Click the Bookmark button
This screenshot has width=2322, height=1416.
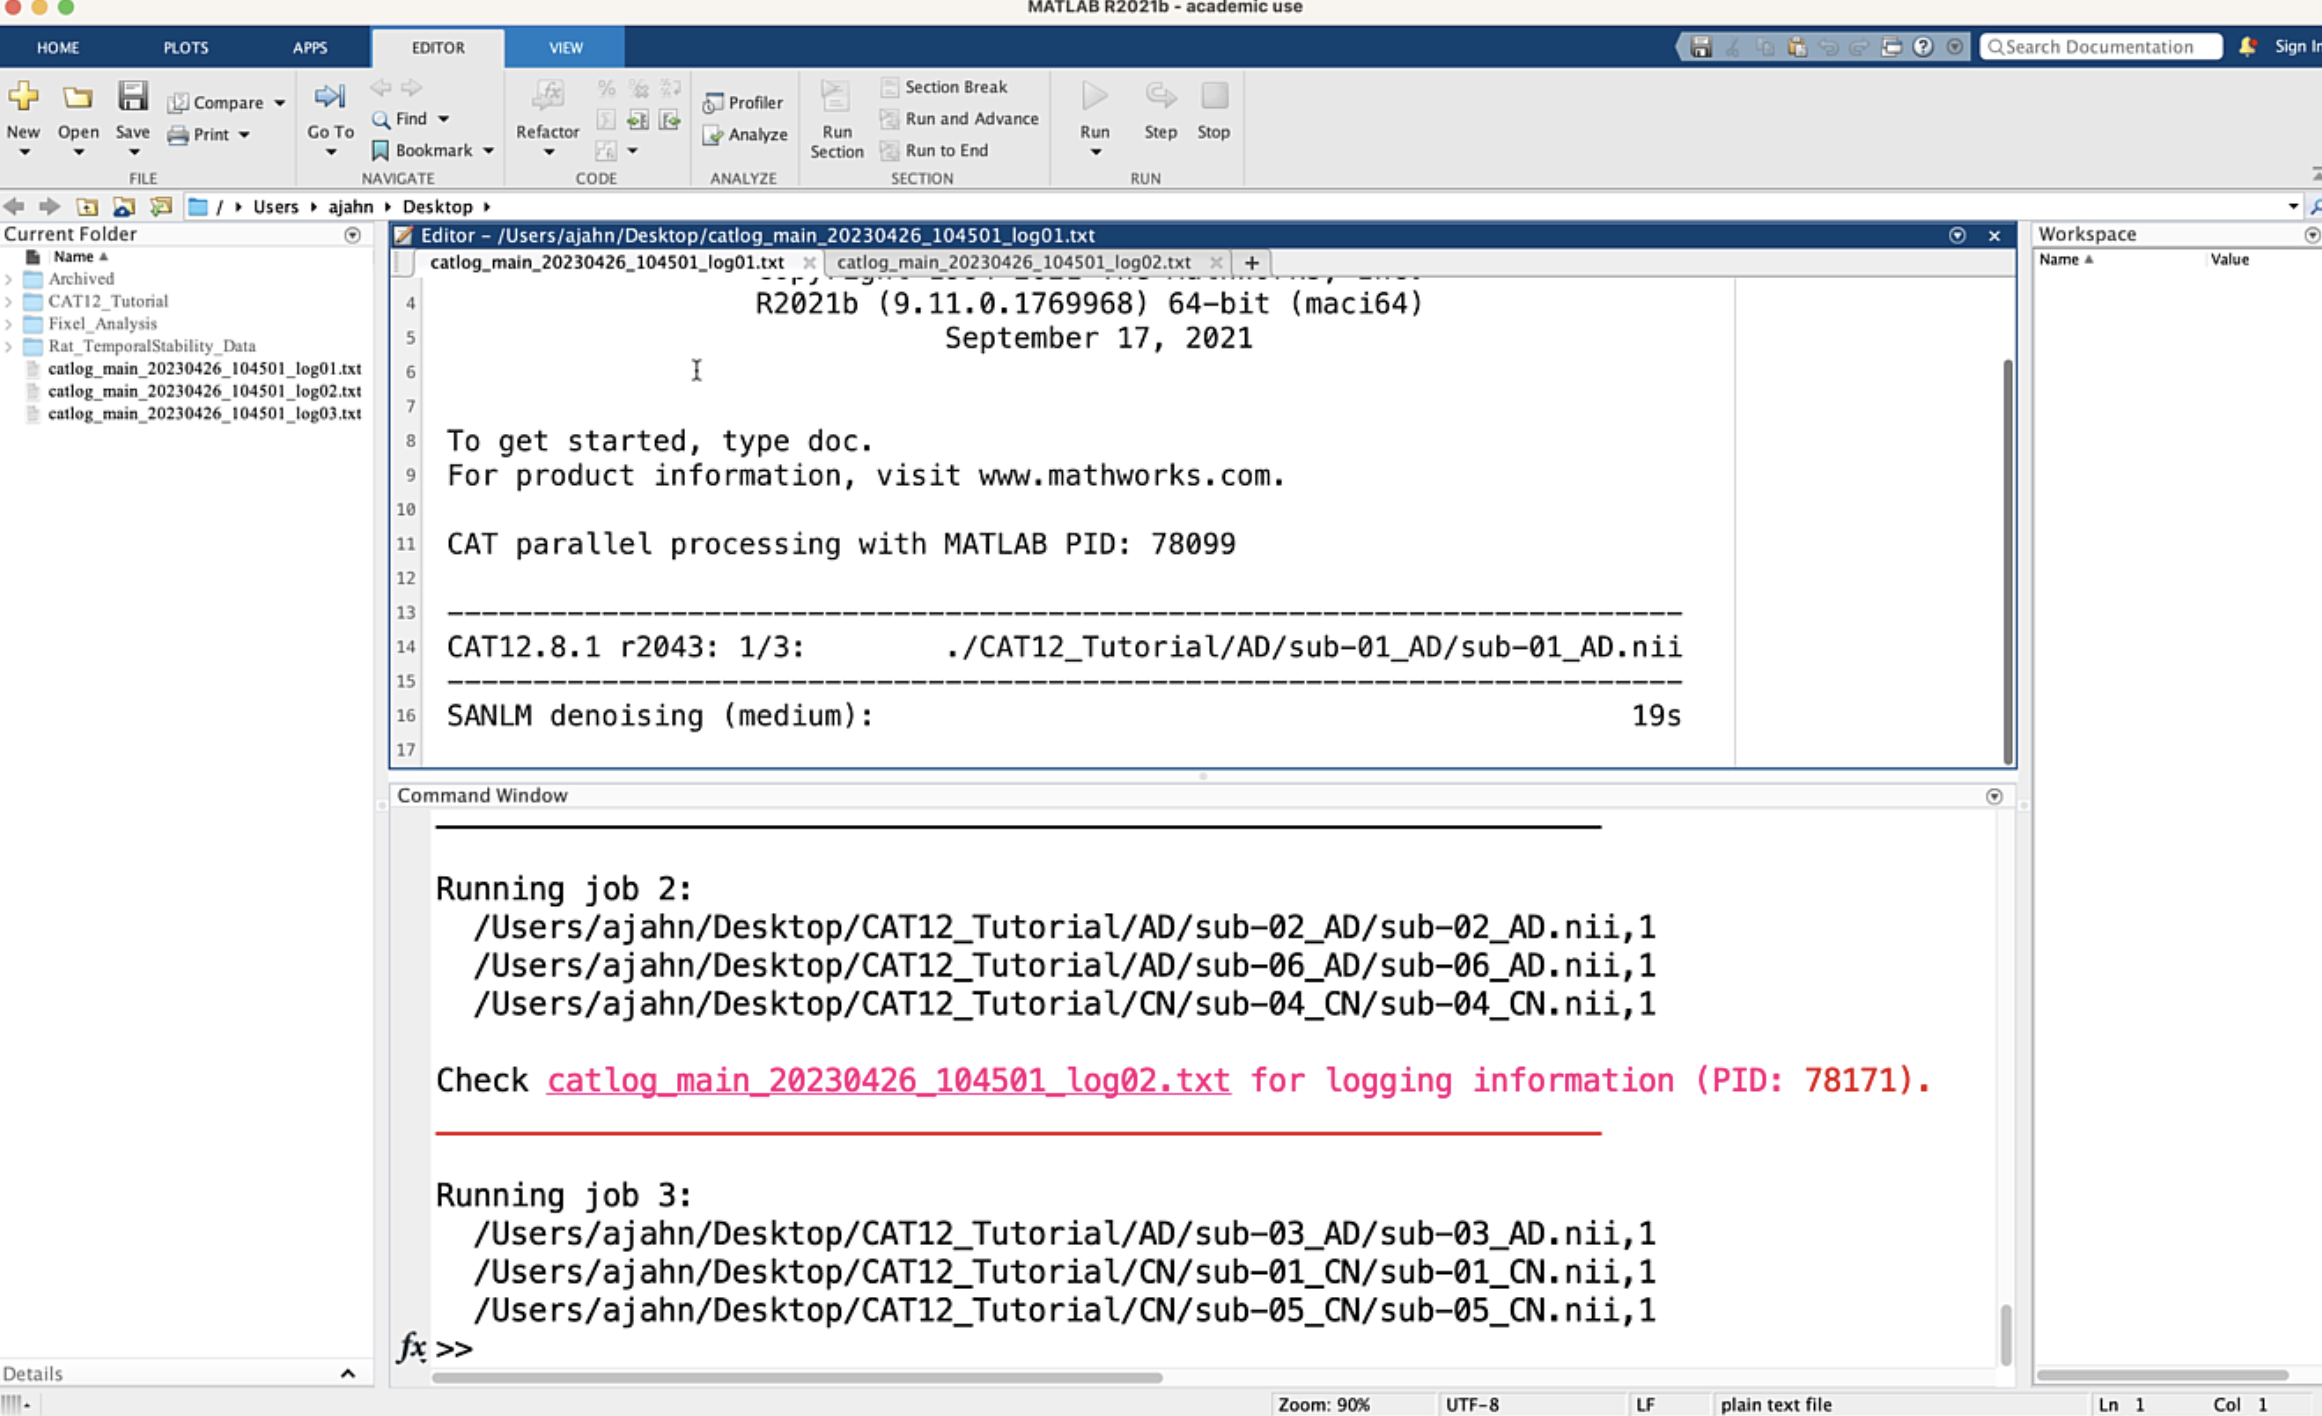point(422,150)
